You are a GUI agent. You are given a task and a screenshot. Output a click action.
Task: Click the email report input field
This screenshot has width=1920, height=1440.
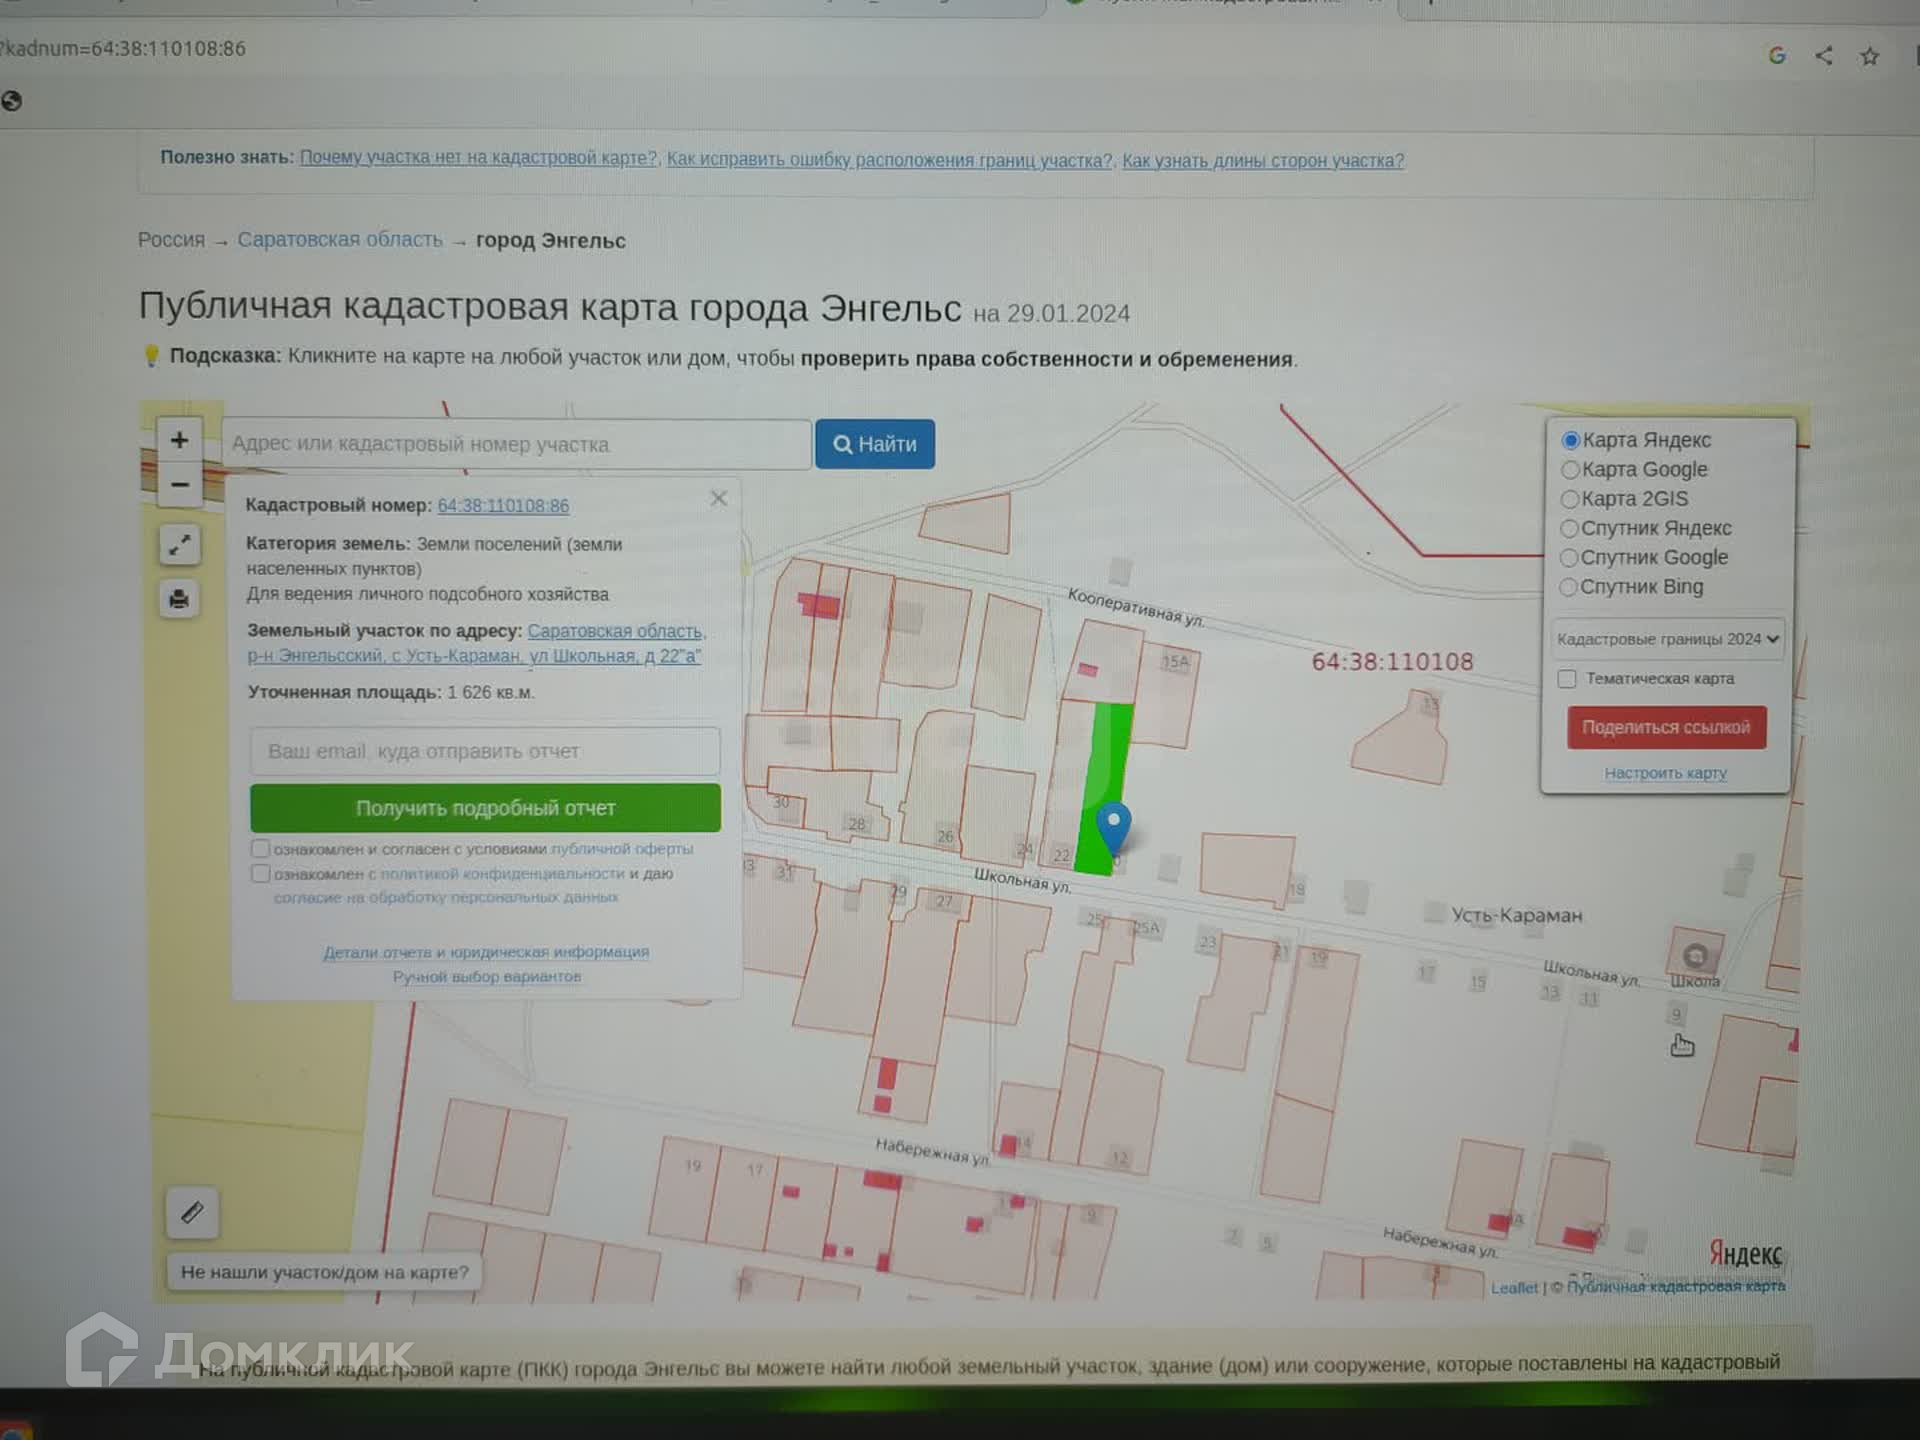[484, 751]
